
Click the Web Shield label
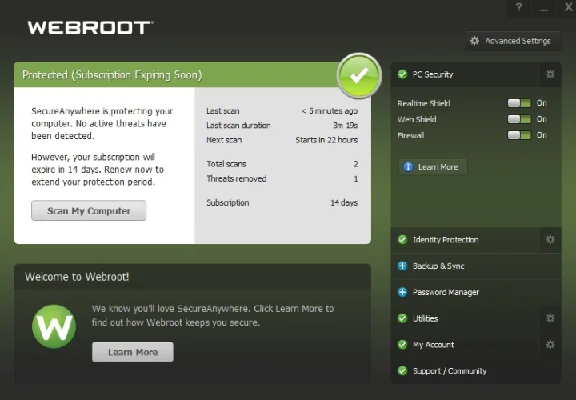[417, 119]
